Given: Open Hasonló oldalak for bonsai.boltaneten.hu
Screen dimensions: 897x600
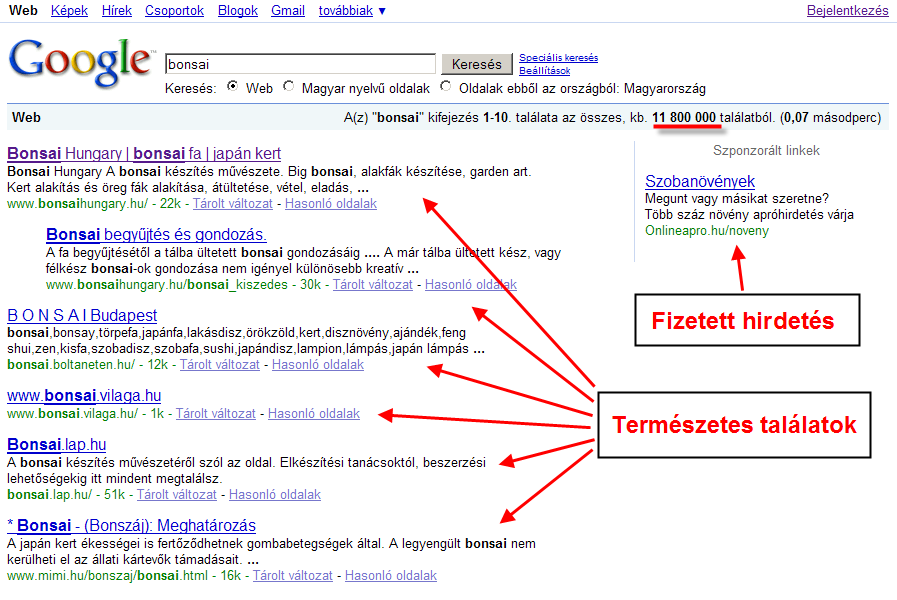Looking at the screenshot, I should coord(317,364).
